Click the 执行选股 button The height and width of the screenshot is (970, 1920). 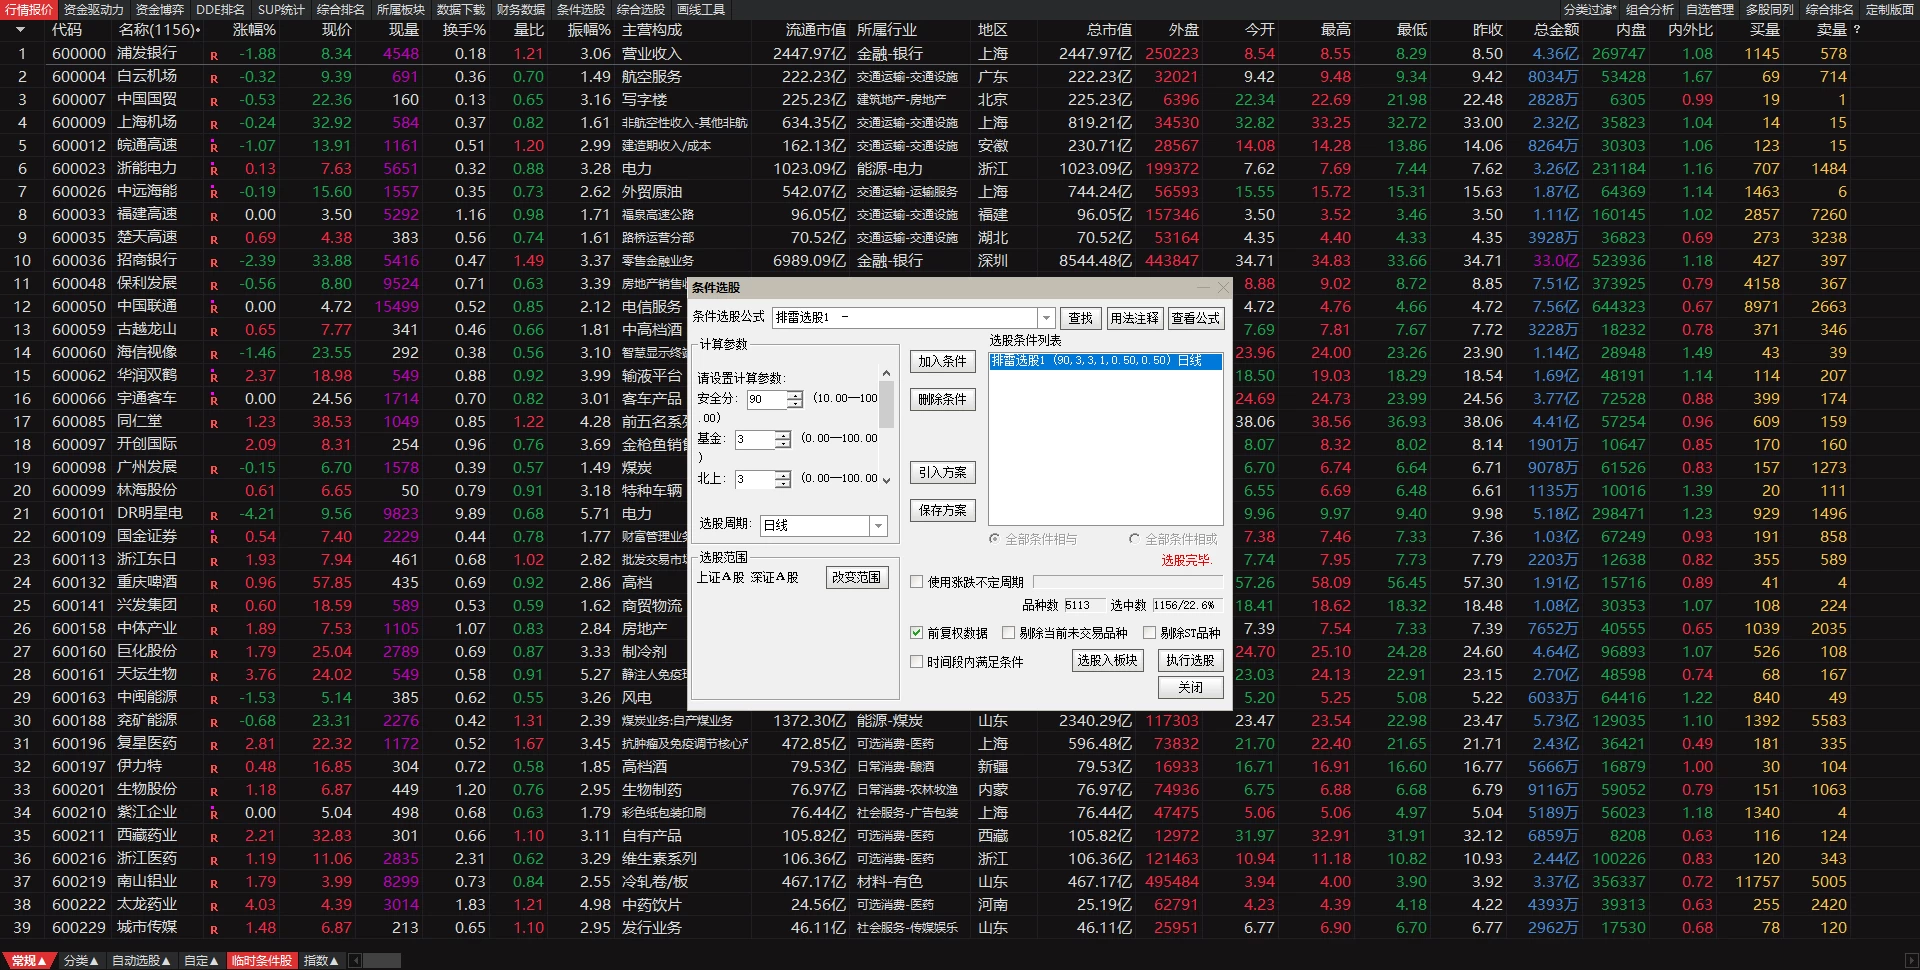pyautogui.click(x=1190, y=661)
